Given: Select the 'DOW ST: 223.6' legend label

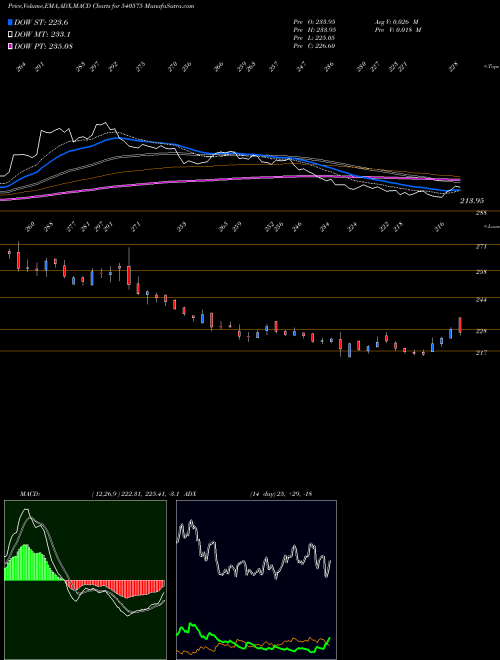Looking at the screenshot, I should pos(41,22).
